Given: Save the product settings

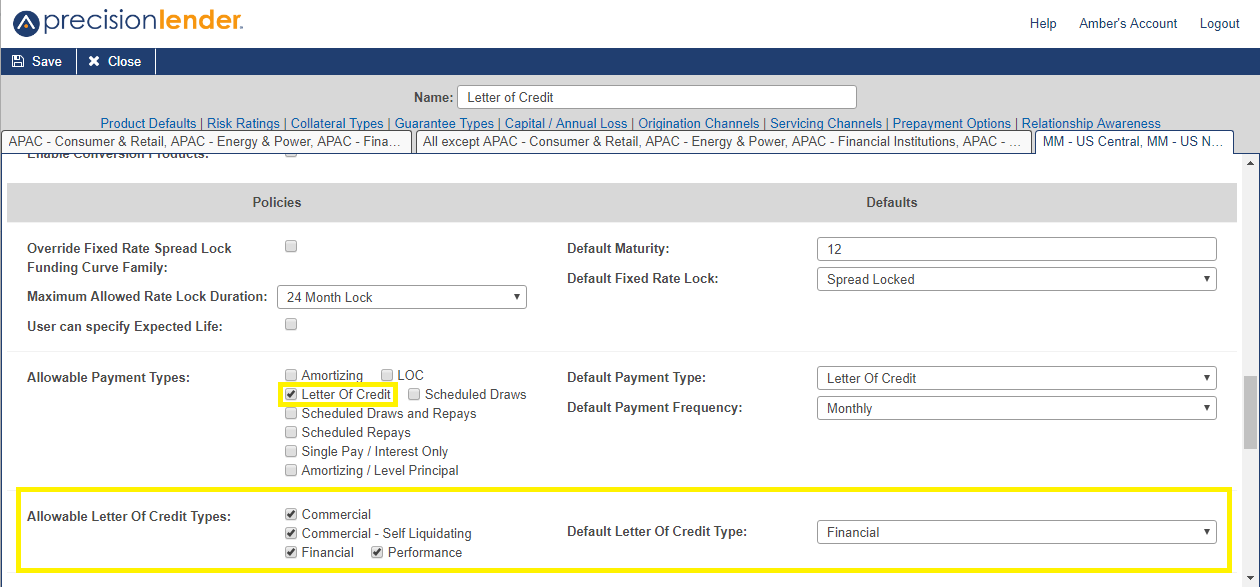Looking at the screenshot, I should click(37, 61).
